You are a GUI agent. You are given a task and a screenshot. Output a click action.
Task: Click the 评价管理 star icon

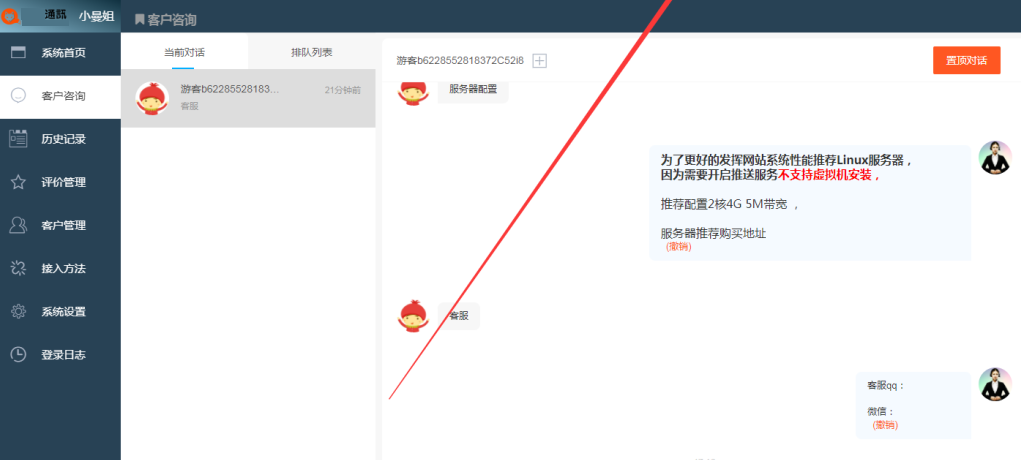coord(18,182)
